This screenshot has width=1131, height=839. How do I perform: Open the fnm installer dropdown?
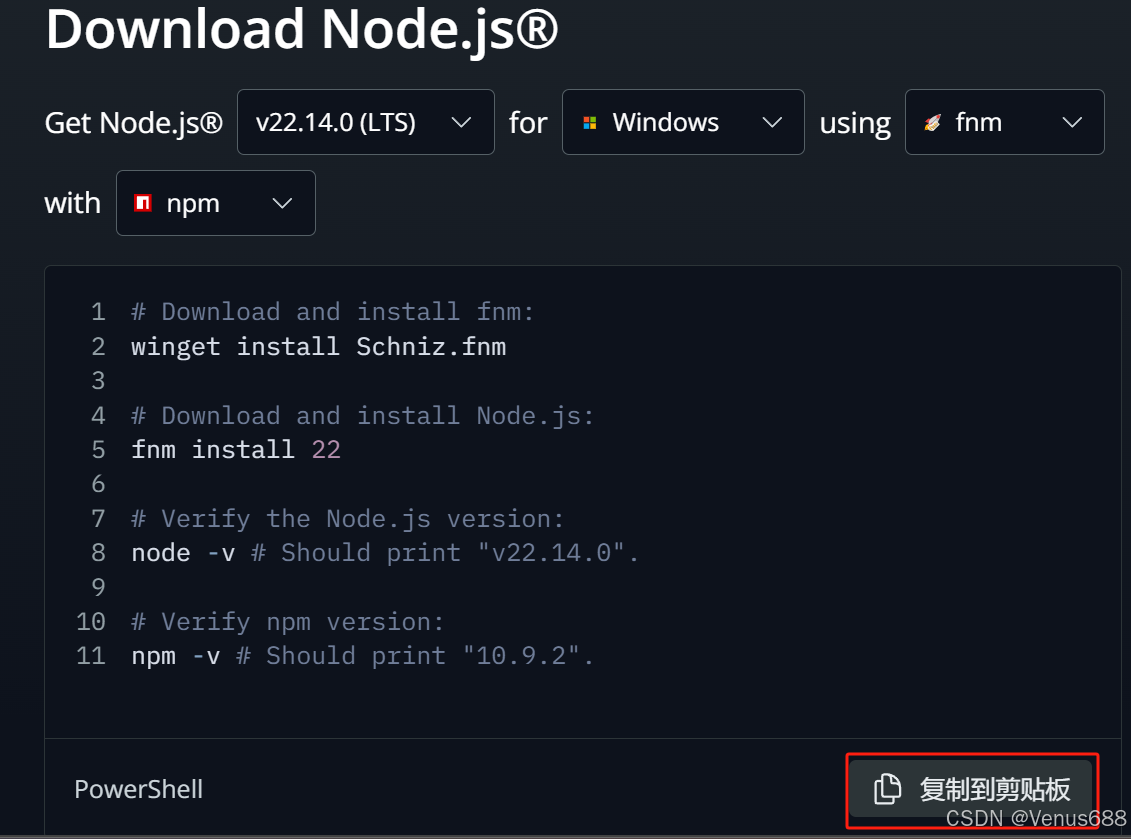tap(1004, 122)
